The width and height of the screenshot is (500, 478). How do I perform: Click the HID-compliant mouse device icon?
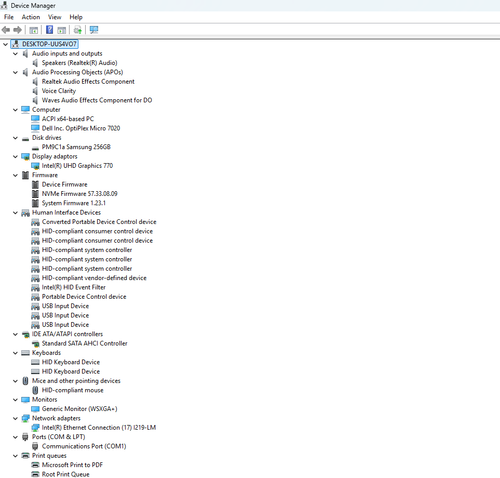[x=35, y=390]
